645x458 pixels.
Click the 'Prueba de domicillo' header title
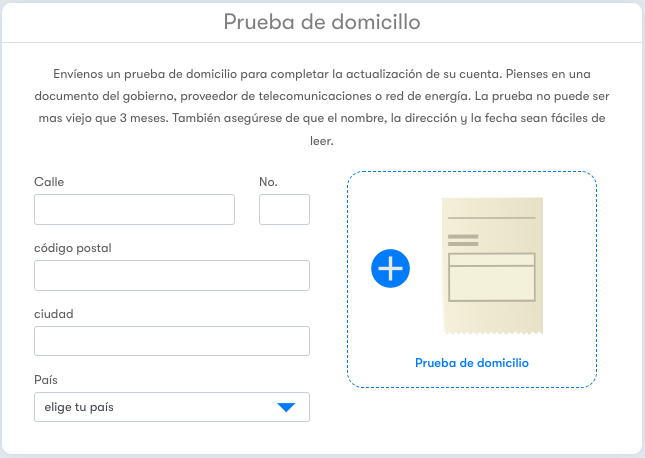pos(322,22)
